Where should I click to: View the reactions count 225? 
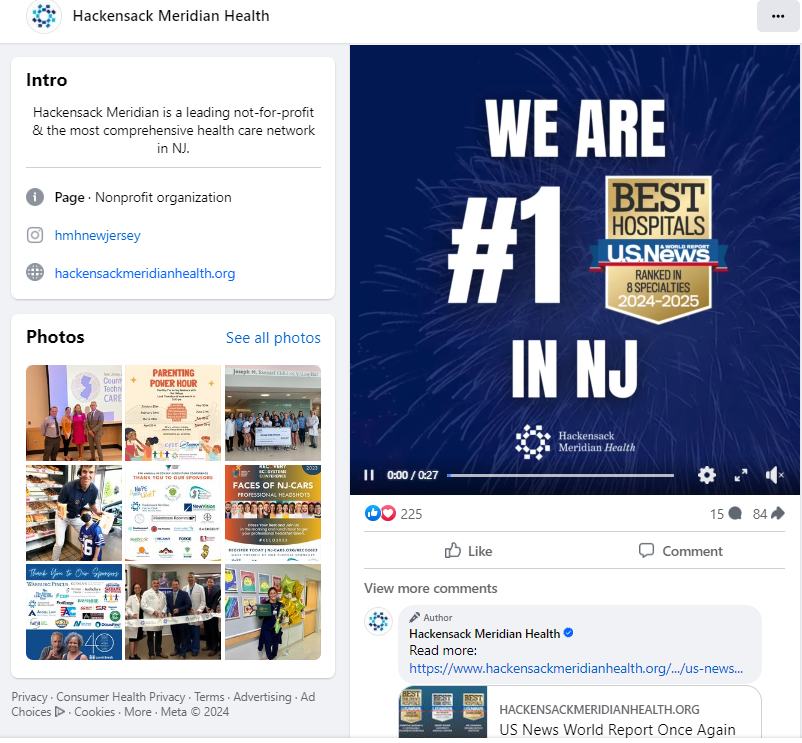(411, 514)
